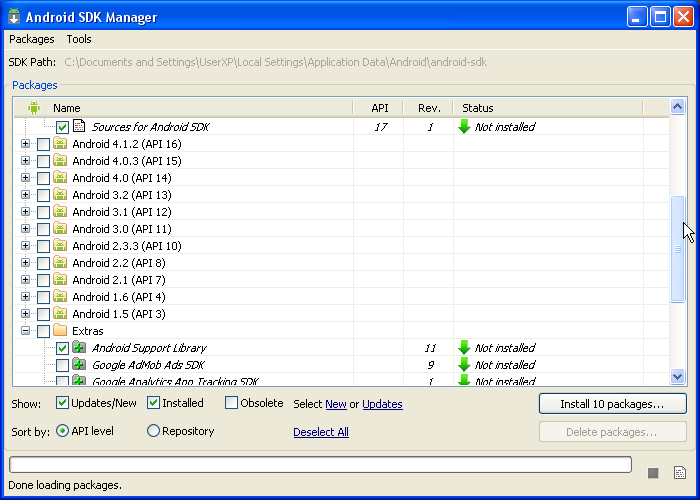Click the scroll up arrow of packages list
The height and width of the screenshot is (500, 700).
pos(677,107)
